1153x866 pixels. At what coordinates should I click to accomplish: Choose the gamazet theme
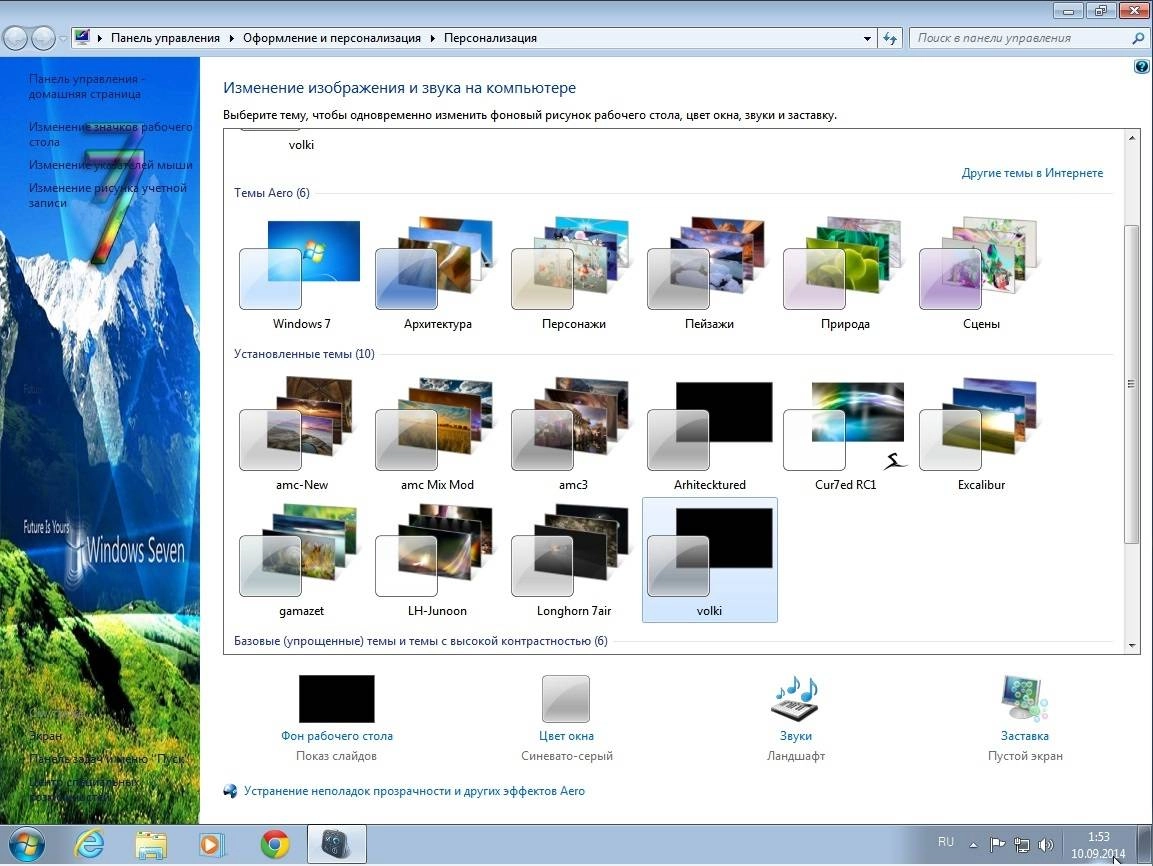(x=301, y=560)
